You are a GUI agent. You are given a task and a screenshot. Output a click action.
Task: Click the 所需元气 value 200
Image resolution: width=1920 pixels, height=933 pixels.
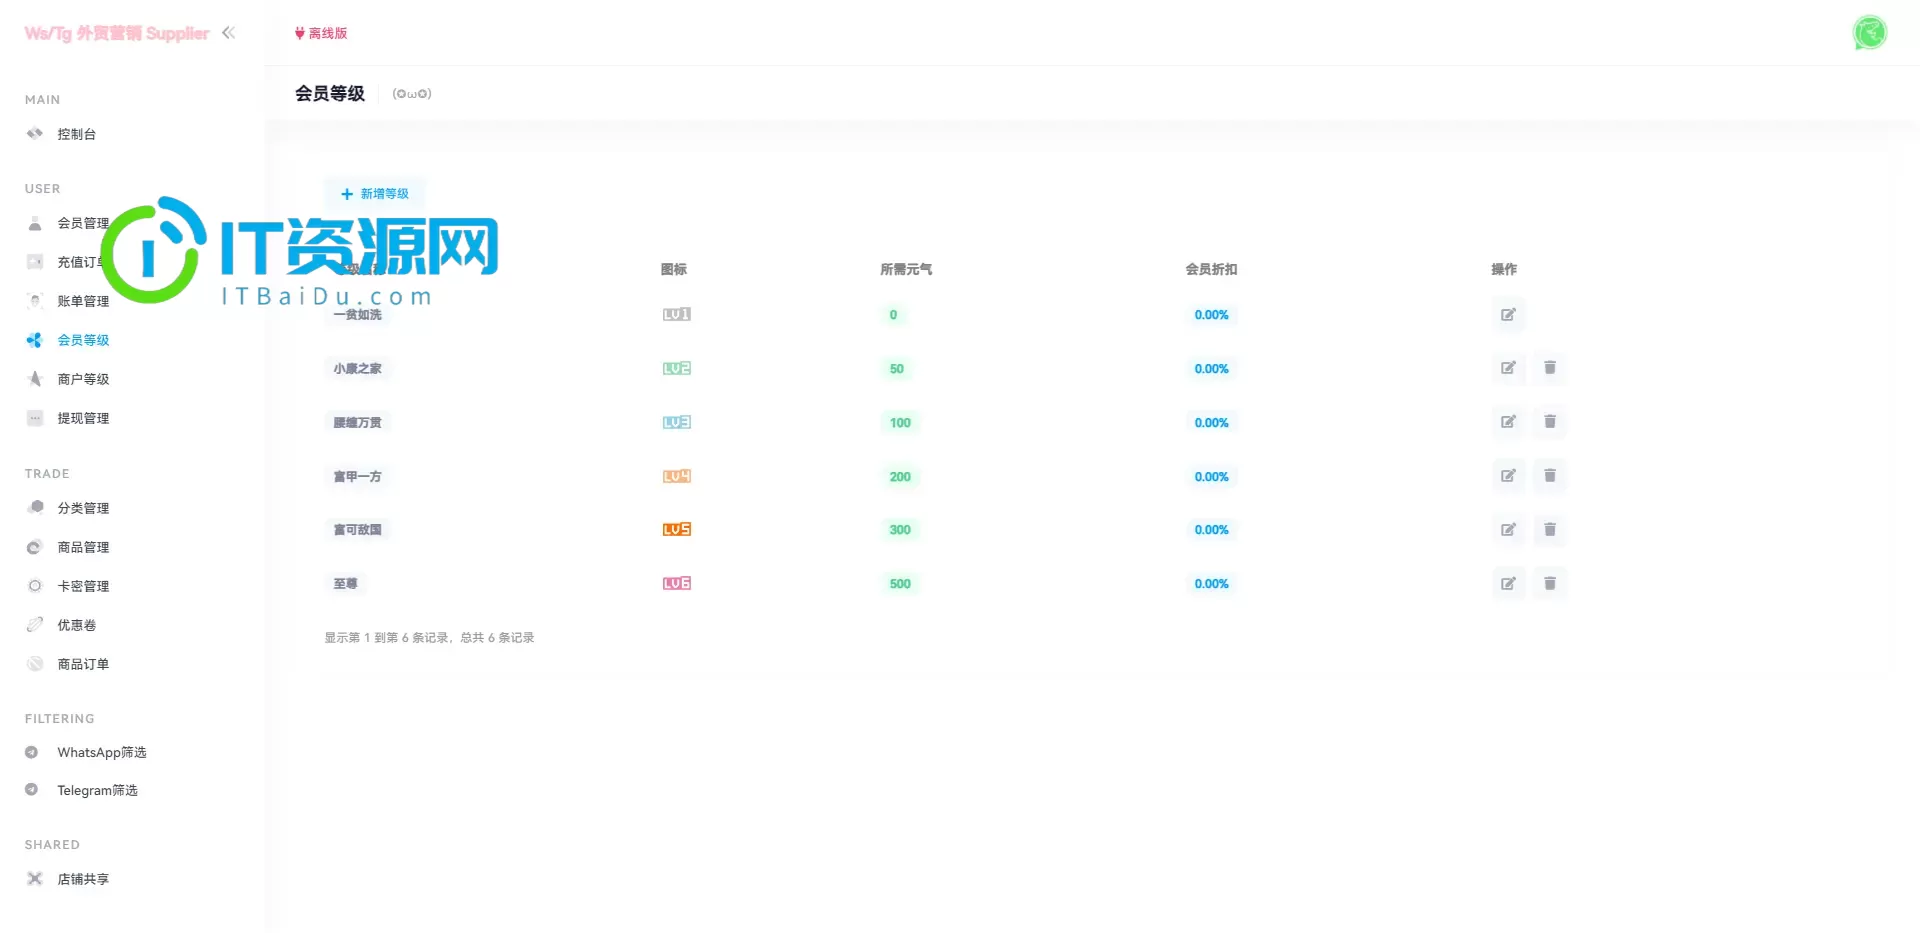[900, 477]
